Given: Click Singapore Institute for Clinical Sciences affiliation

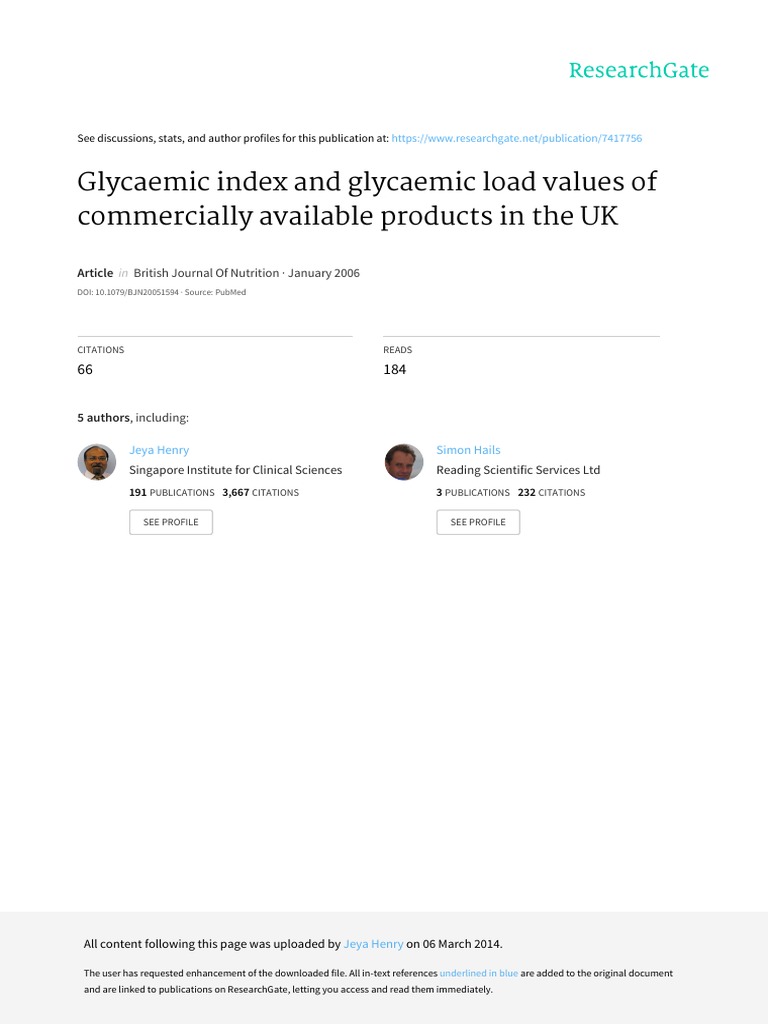Looking at the screenshot, I should click(x=236, y=470).
